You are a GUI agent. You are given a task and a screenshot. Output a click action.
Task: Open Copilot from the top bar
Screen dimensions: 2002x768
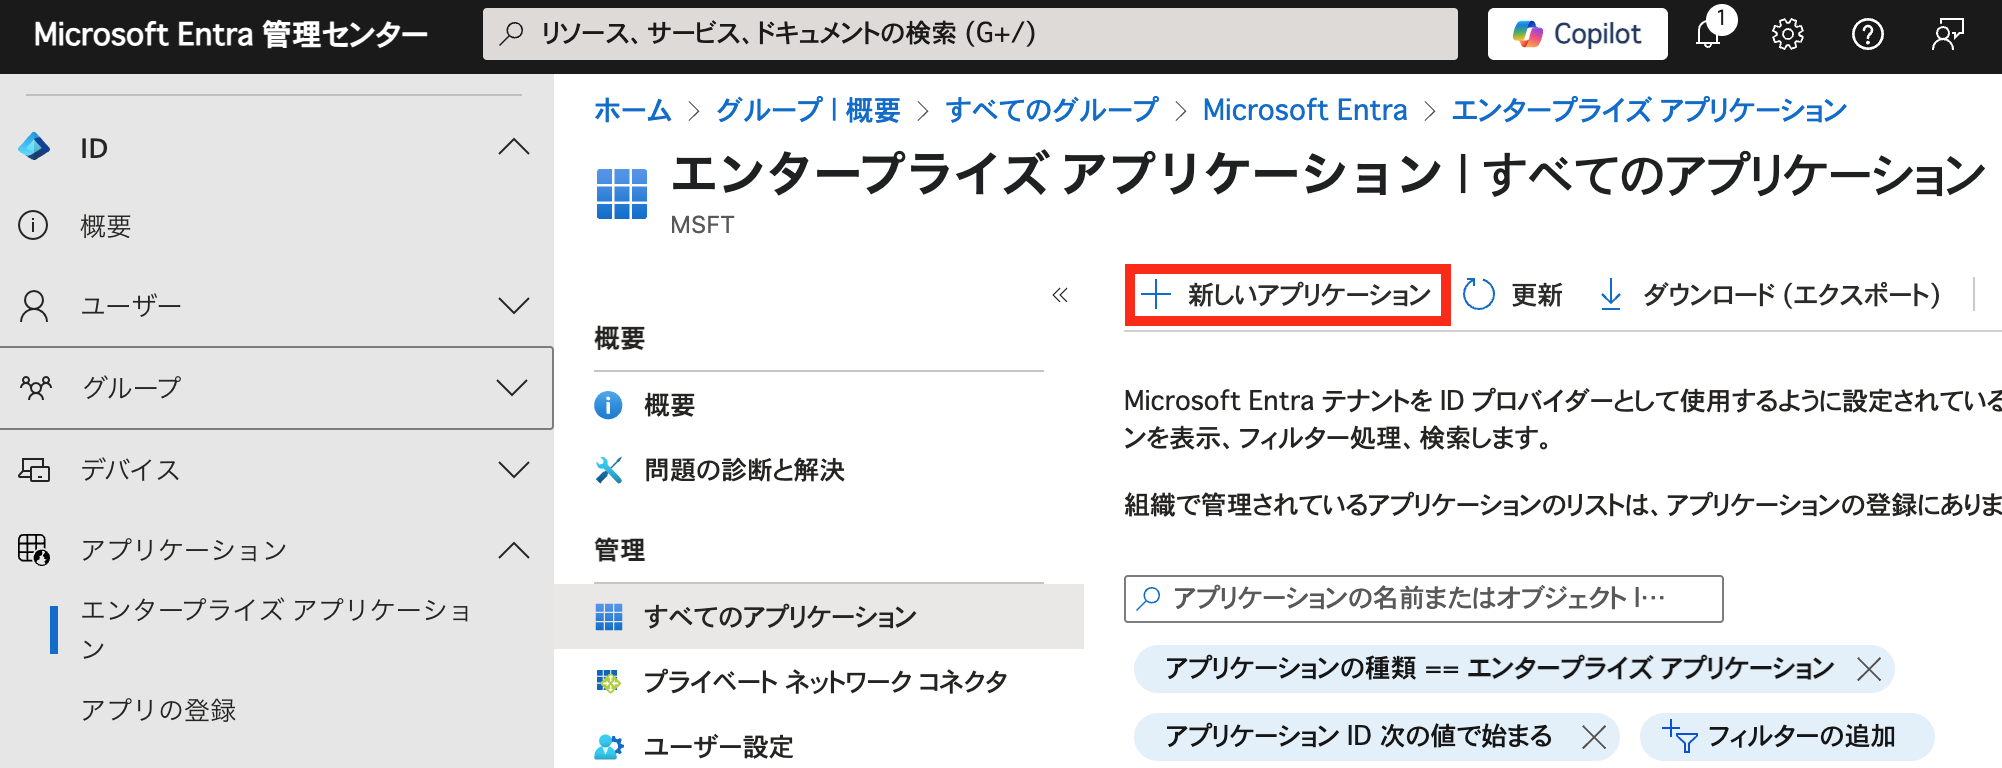click(1577, 34)
